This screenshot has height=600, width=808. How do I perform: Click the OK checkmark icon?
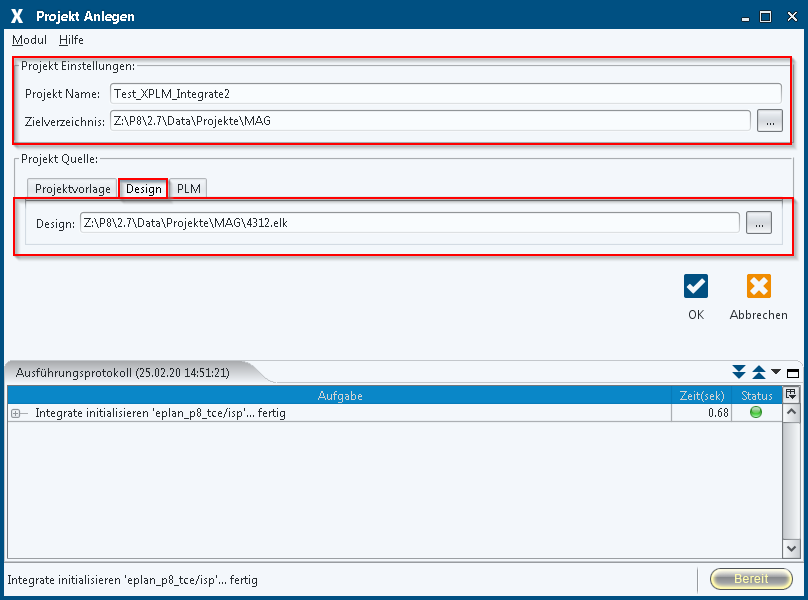696,287
